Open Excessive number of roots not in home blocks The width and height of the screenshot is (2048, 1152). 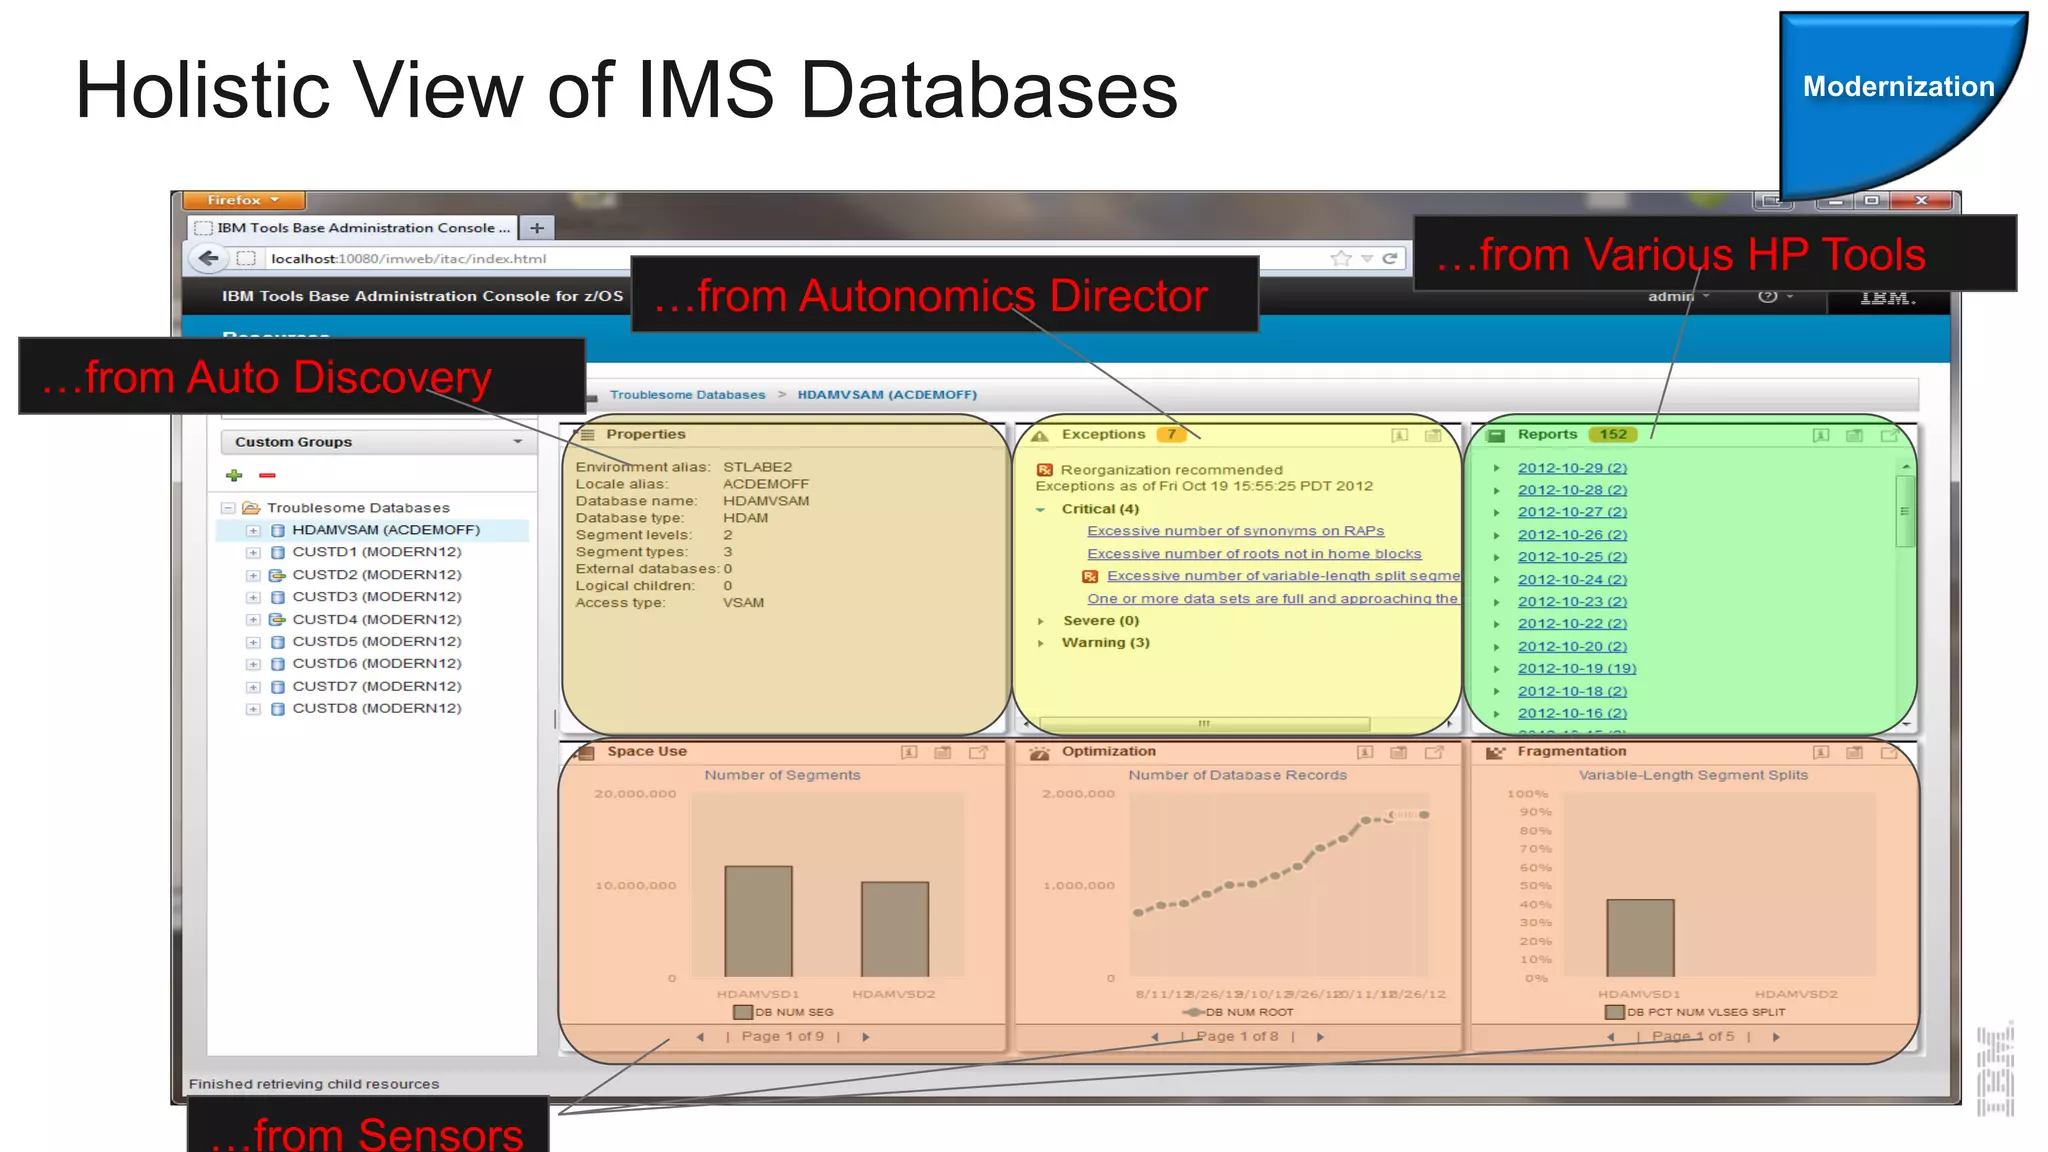point(1254,554)
